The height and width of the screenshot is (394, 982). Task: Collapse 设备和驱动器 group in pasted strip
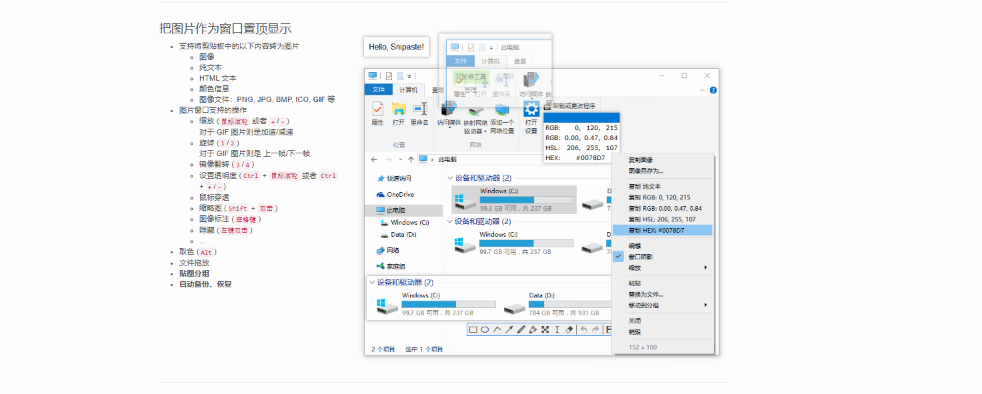[x=372, y=283]
